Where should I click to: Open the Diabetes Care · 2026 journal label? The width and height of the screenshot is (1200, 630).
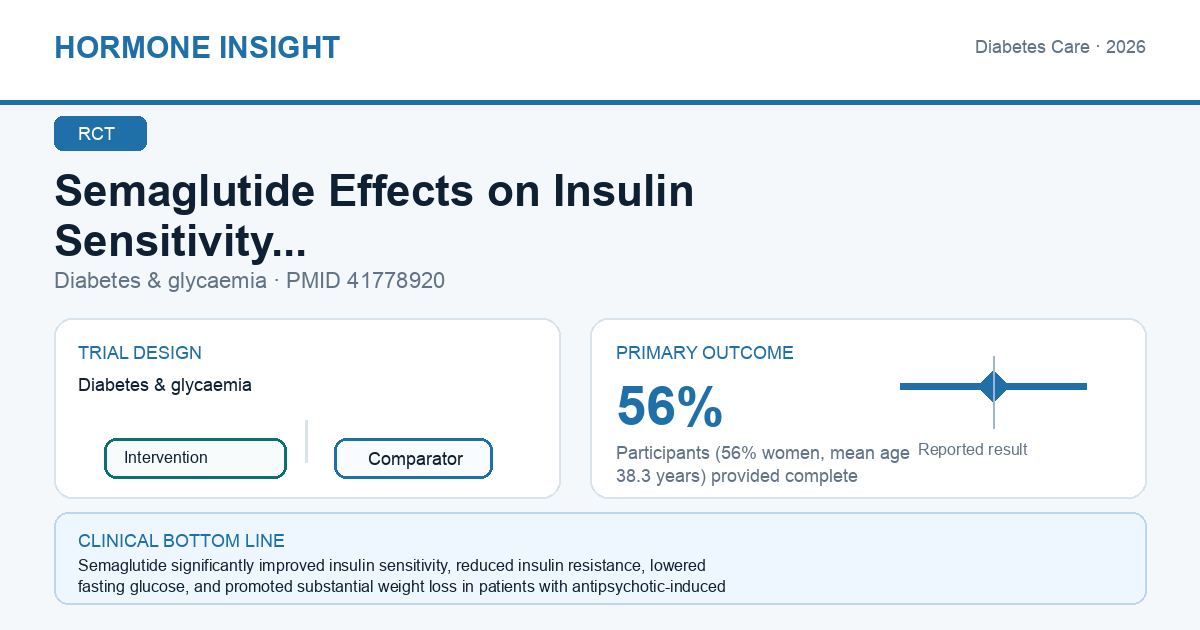click(x=1060, y=47)
